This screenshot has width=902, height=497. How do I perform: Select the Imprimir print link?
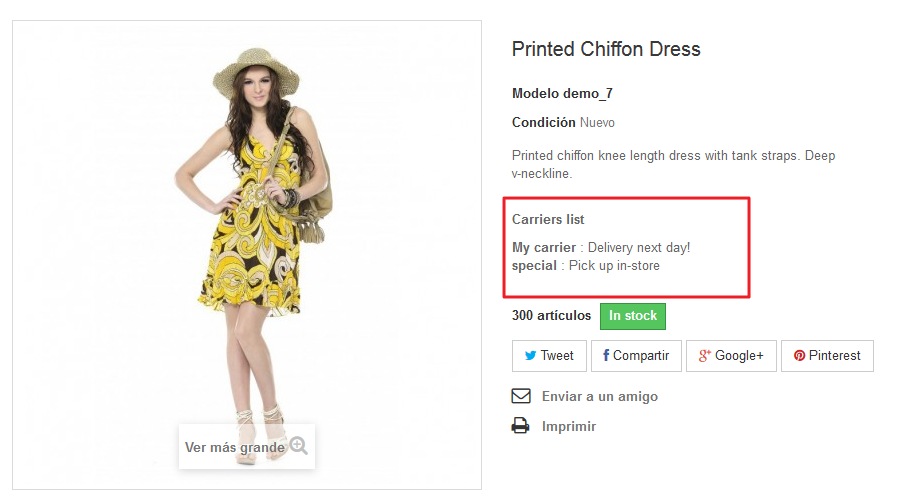point(569,426)
